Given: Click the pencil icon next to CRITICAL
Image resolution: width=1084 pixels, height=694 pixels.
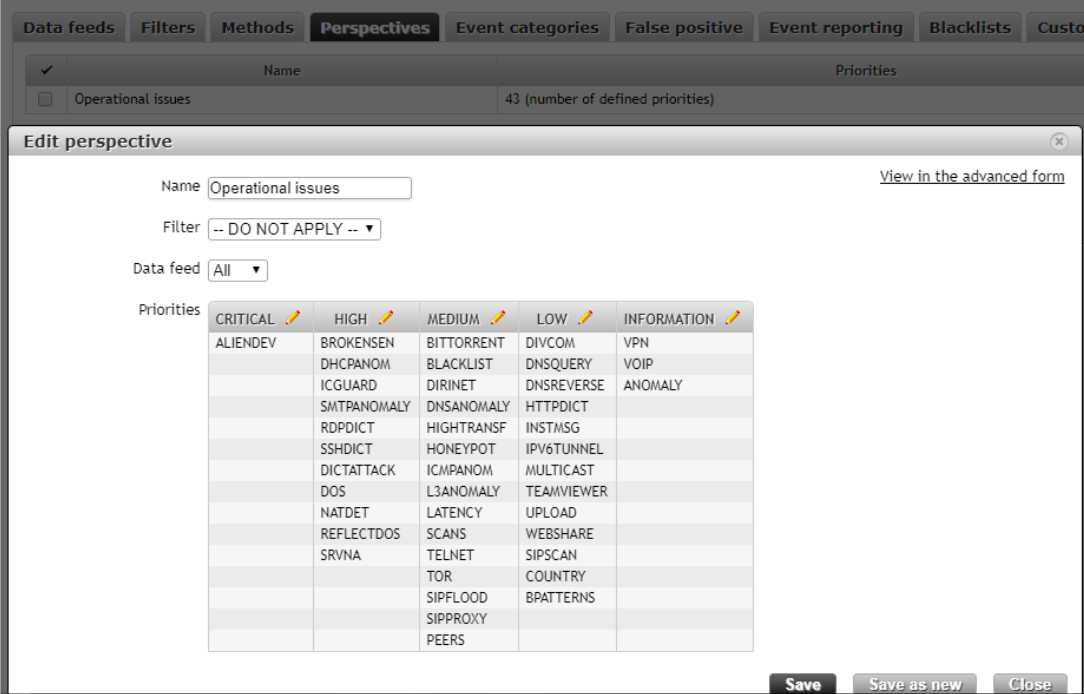Looking at the screenshot, I should [x=292, y=318].
